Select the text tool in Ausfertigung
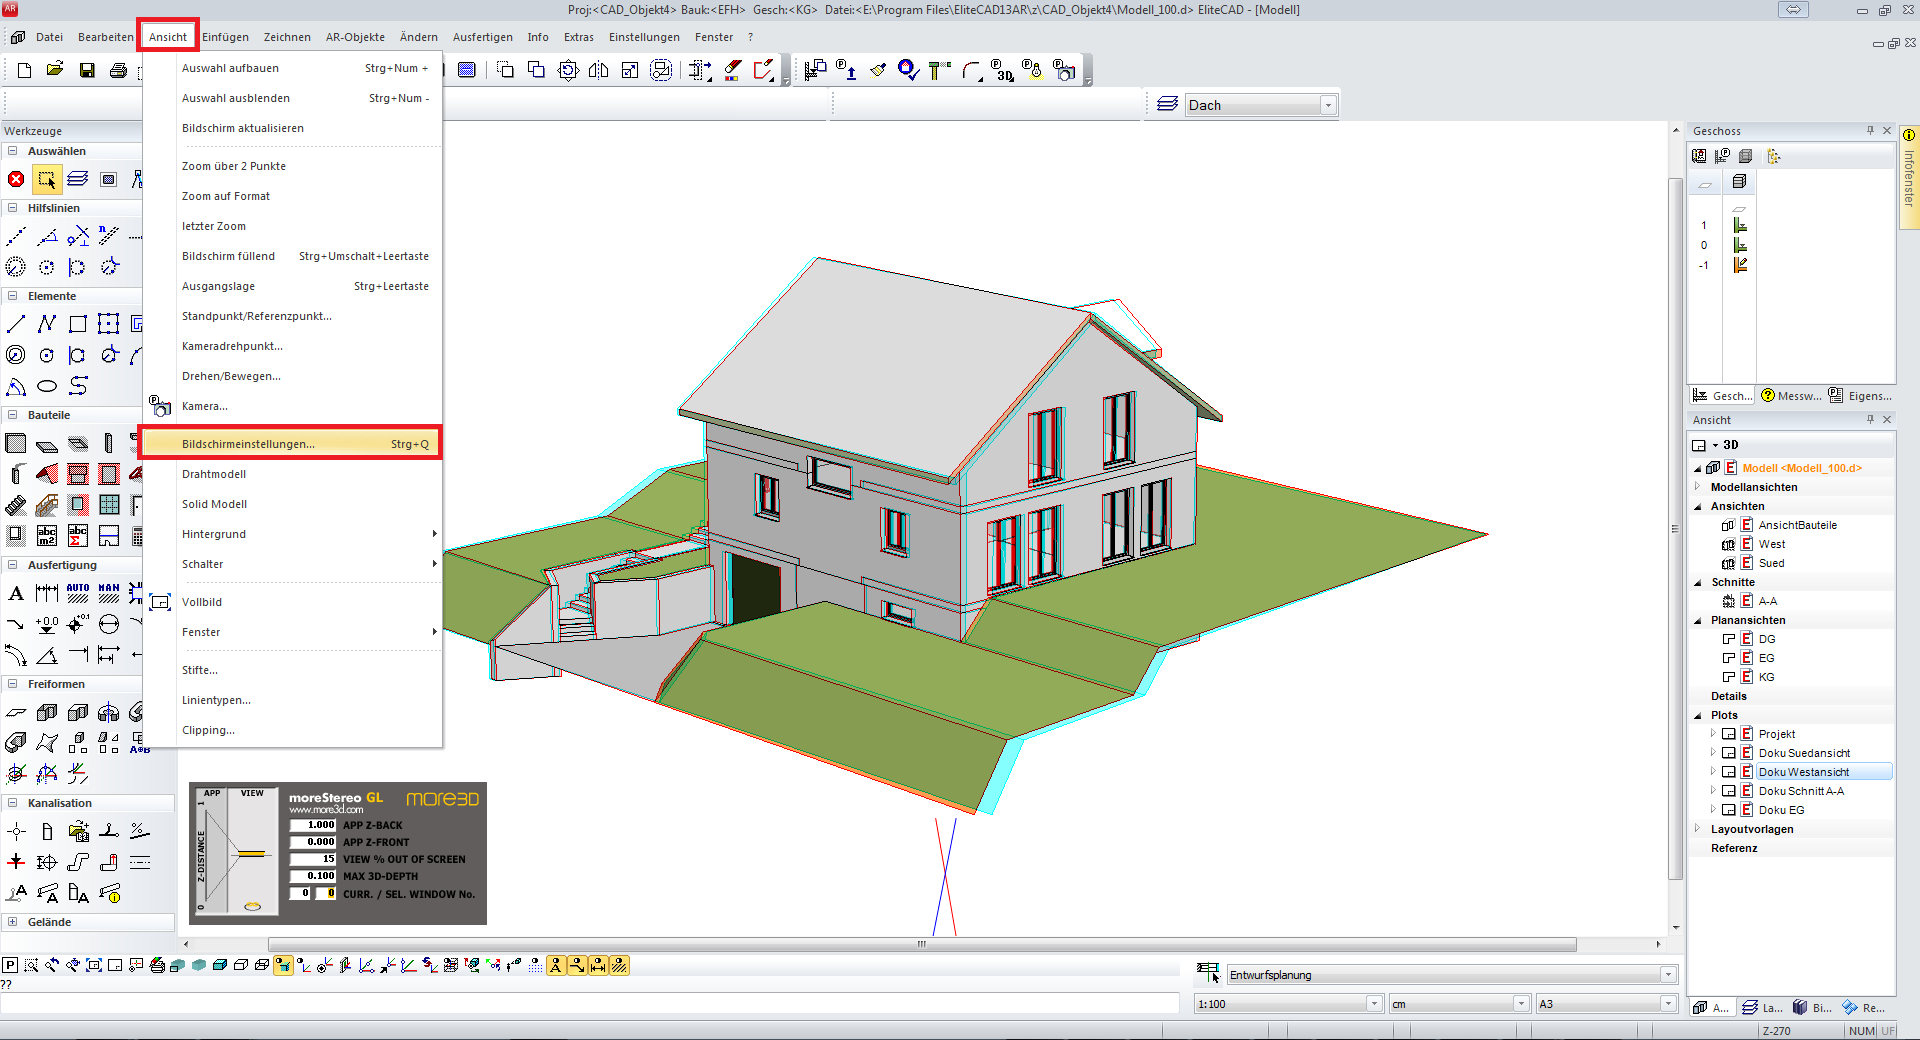Image resolution: width=1920 pixels, height=1040 pixels. click(16, 593)
